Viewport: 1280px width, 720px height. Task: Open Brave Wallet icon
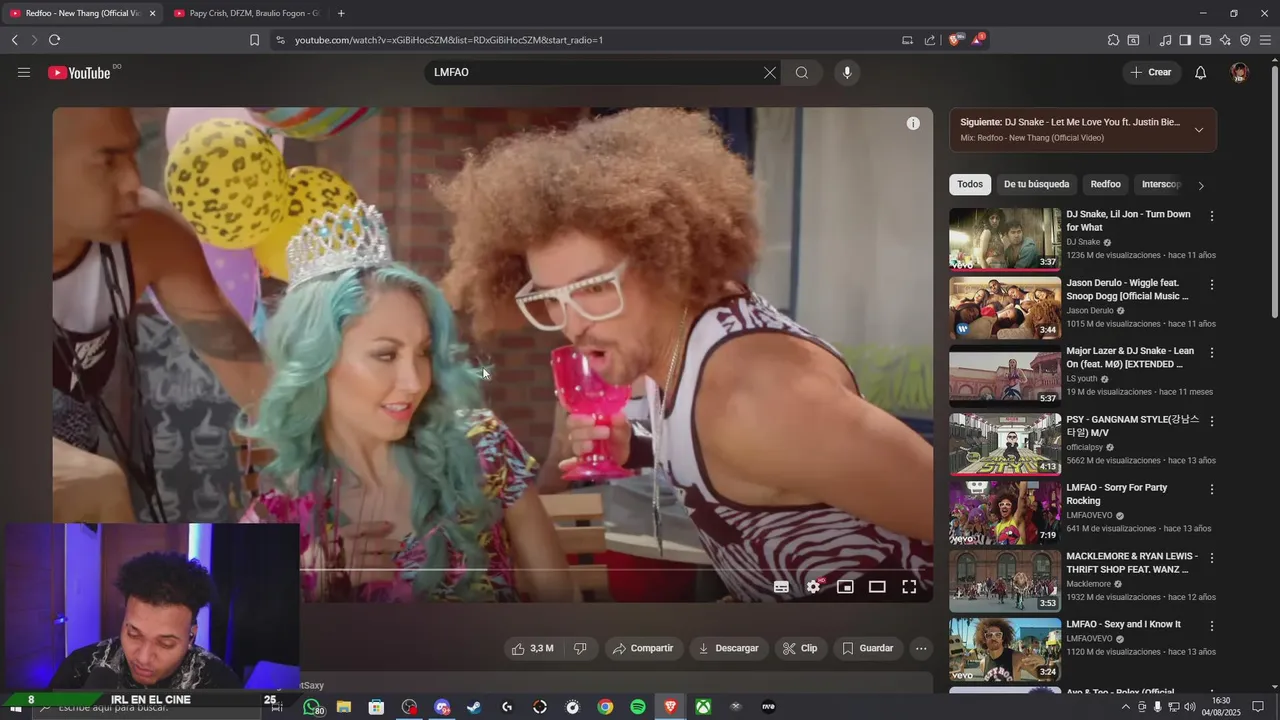click(1205, 40)
